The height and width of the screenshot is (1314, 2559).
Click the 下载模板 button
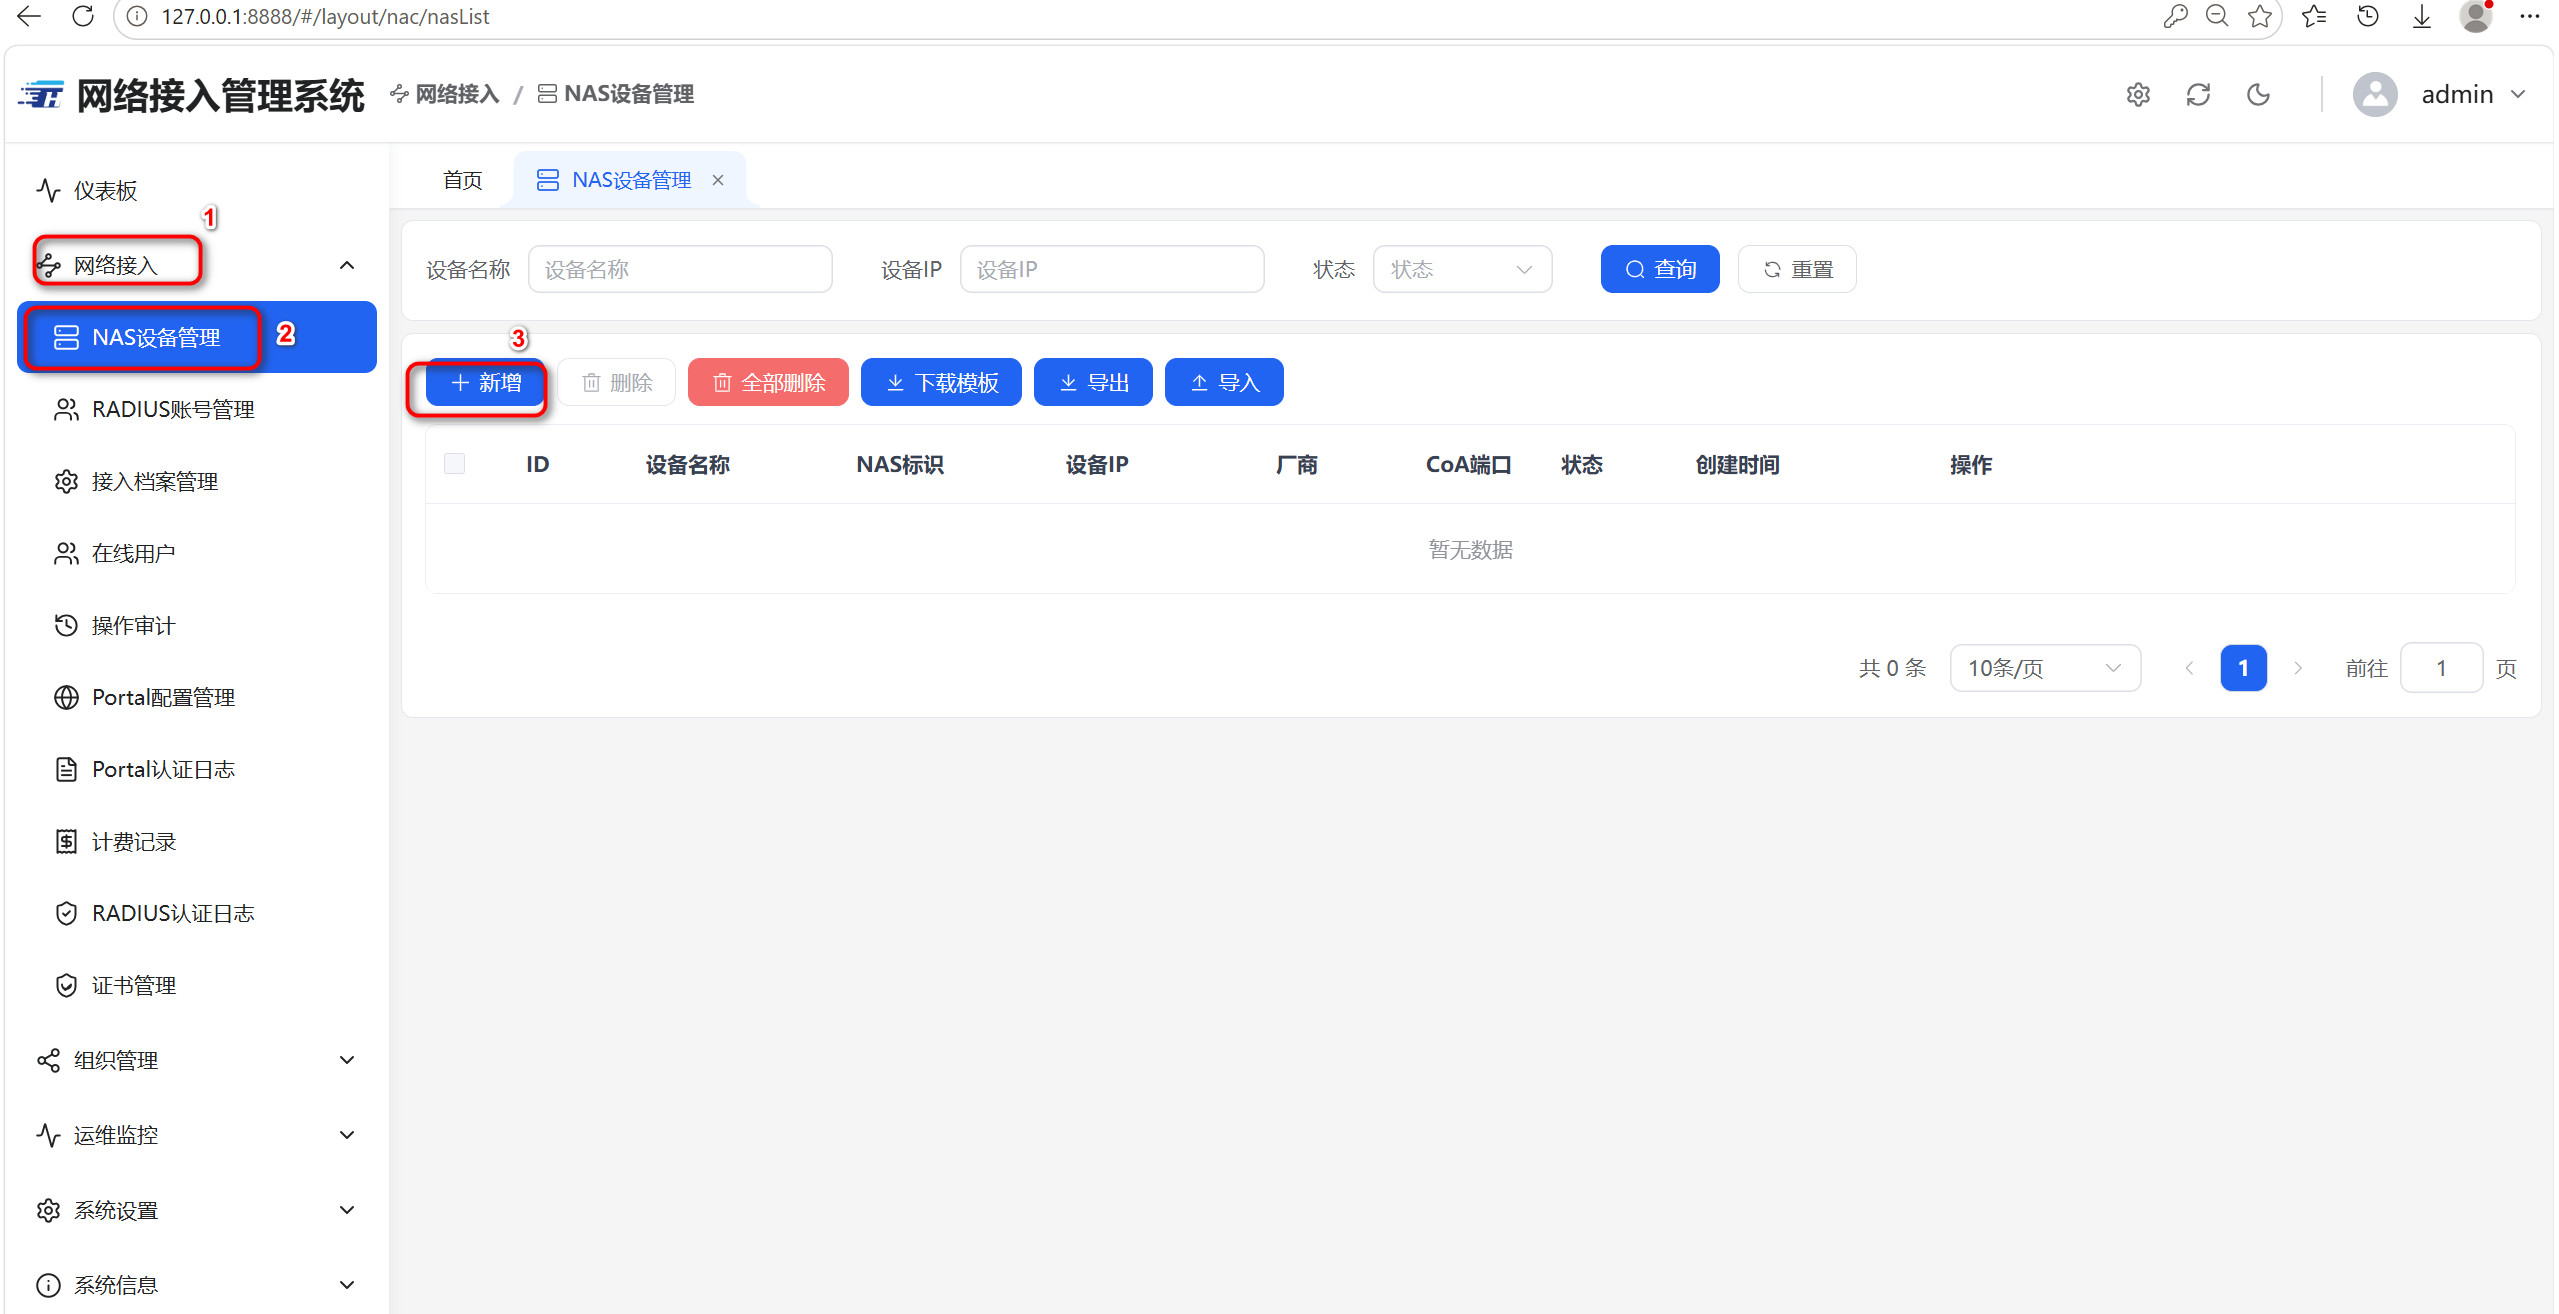coord(941,382)
